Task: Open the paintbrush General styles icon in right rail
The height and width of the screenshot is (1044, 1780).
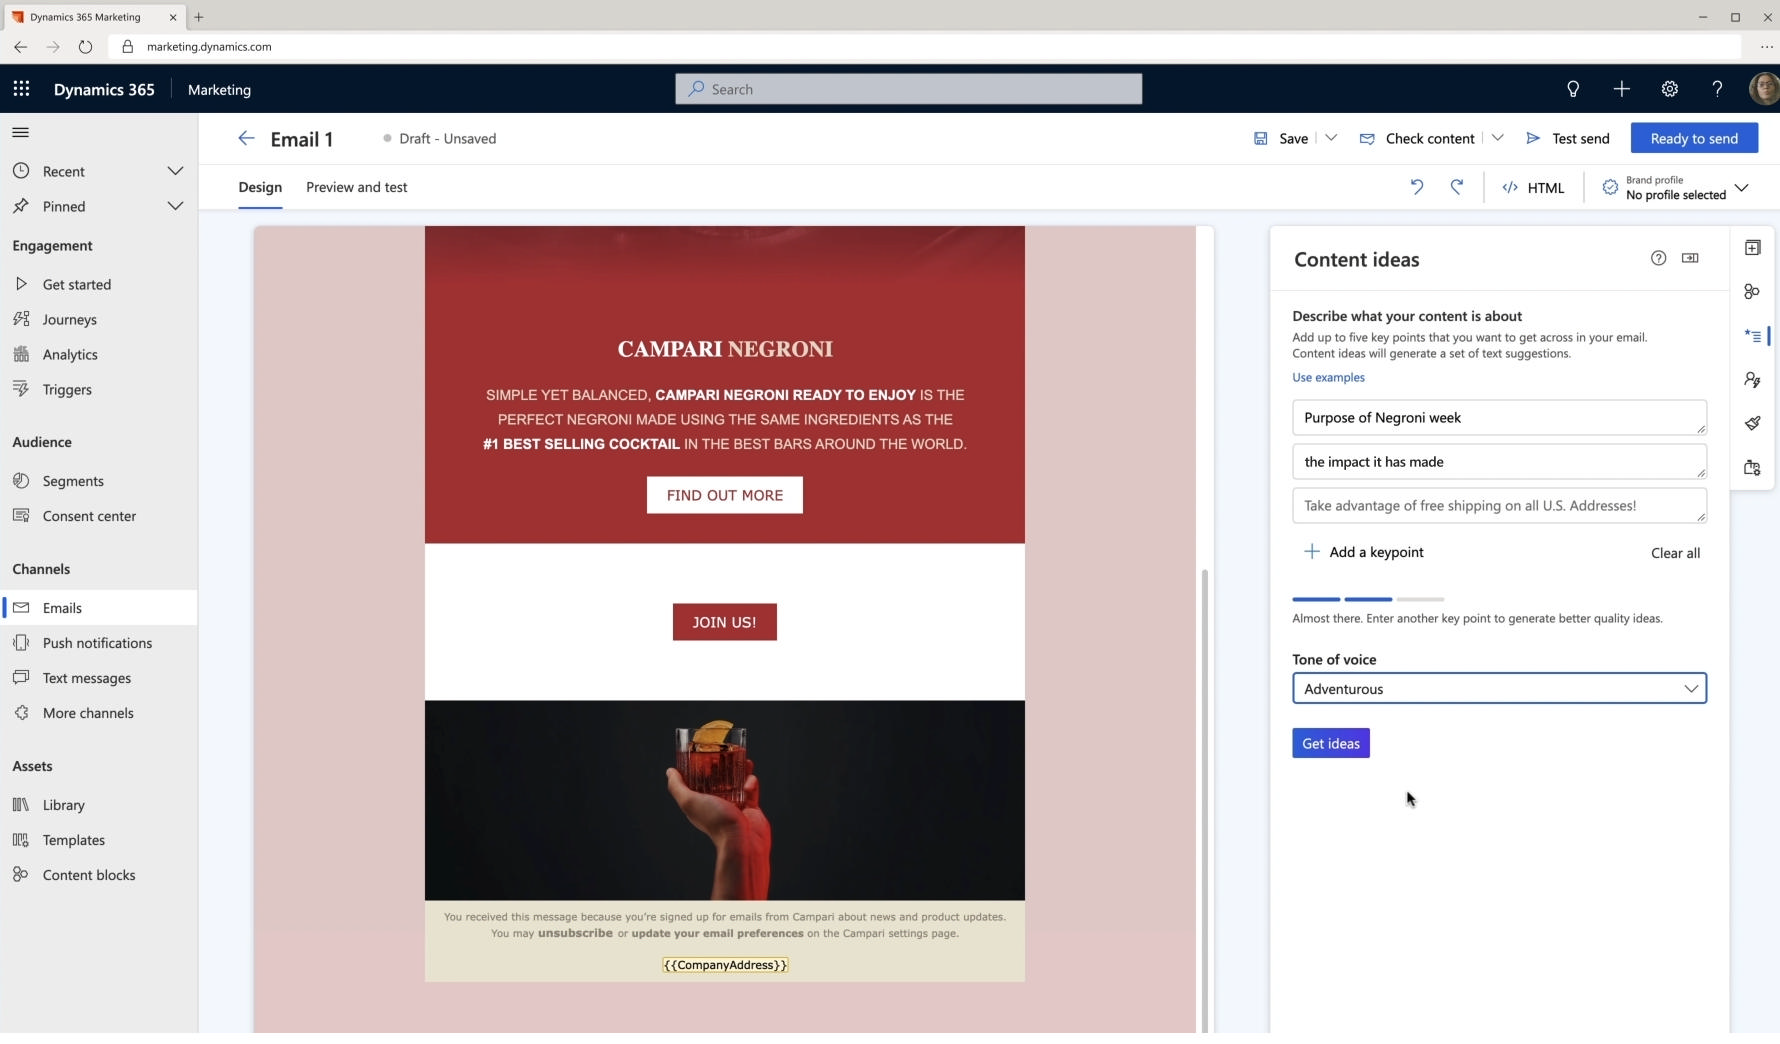Action: point(1752,423)
